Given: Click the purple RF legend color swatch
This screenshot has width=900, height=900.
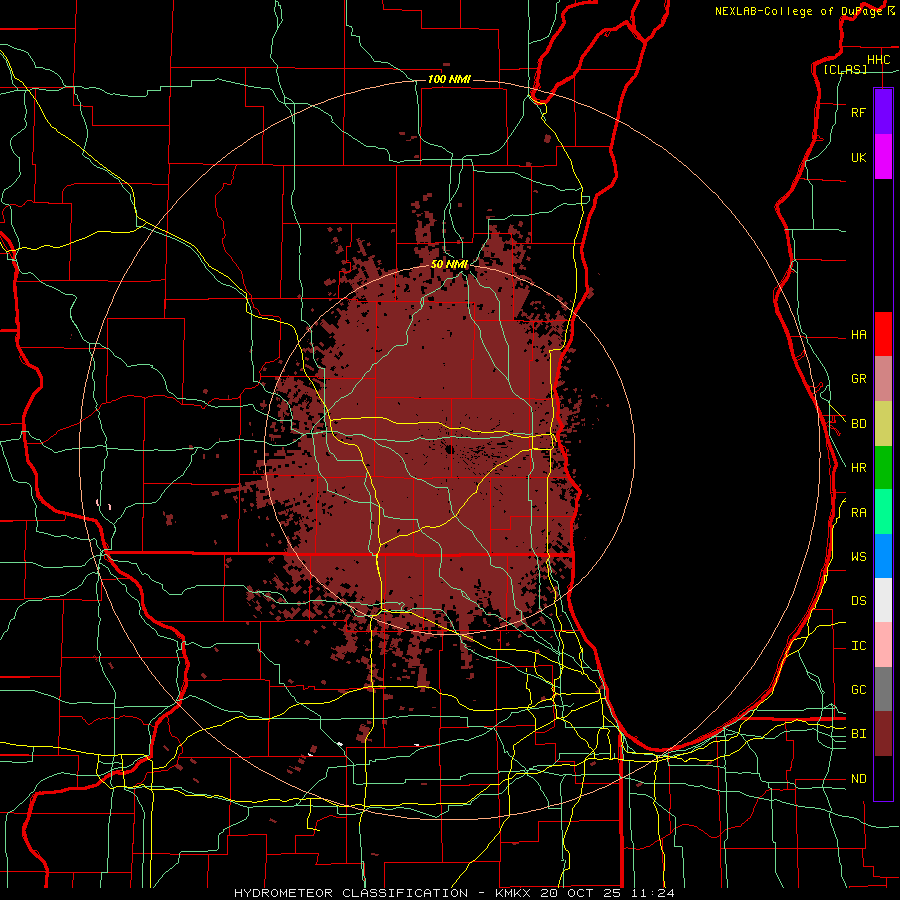Looking at the screenshot, I should pyautogui.click(x=883, y=112).
